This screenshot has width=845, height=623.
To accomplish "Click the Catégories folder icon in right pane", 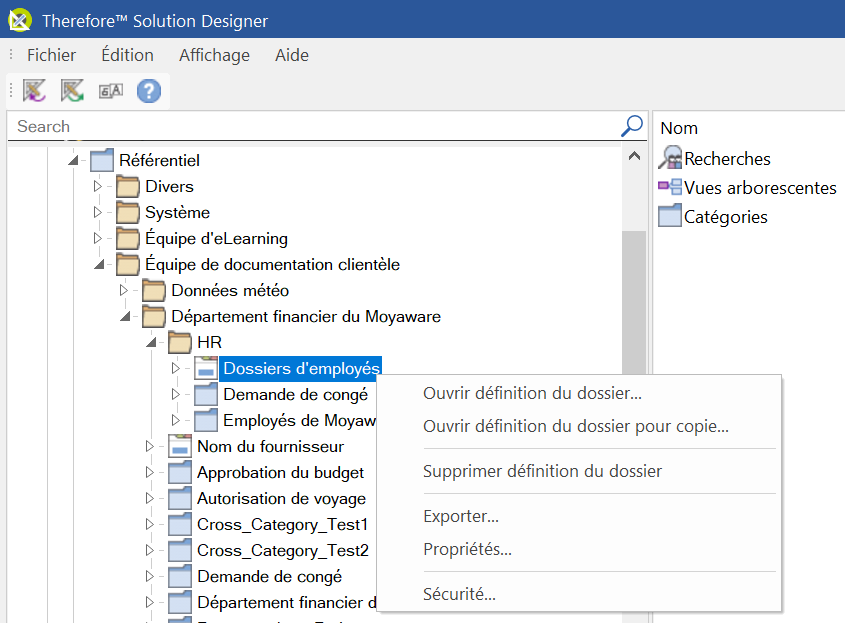I will [x=670, y=216].
